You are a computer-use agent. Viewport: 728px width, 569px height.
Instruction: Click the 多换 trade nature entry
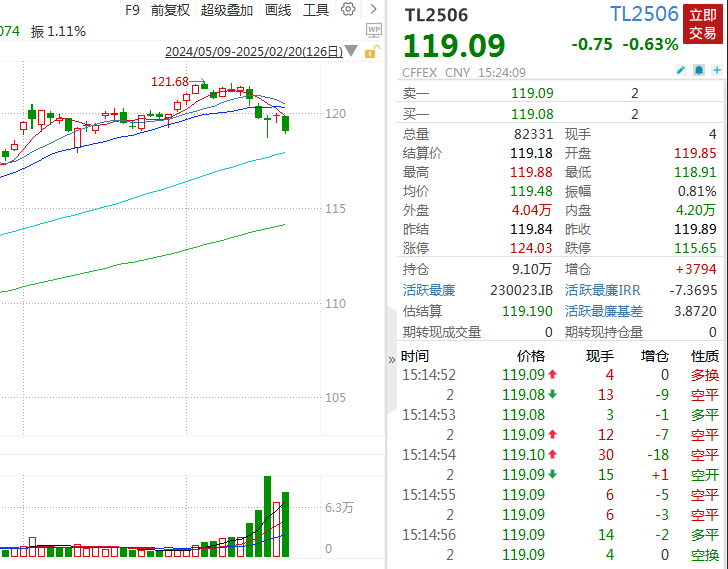(705, 375)
